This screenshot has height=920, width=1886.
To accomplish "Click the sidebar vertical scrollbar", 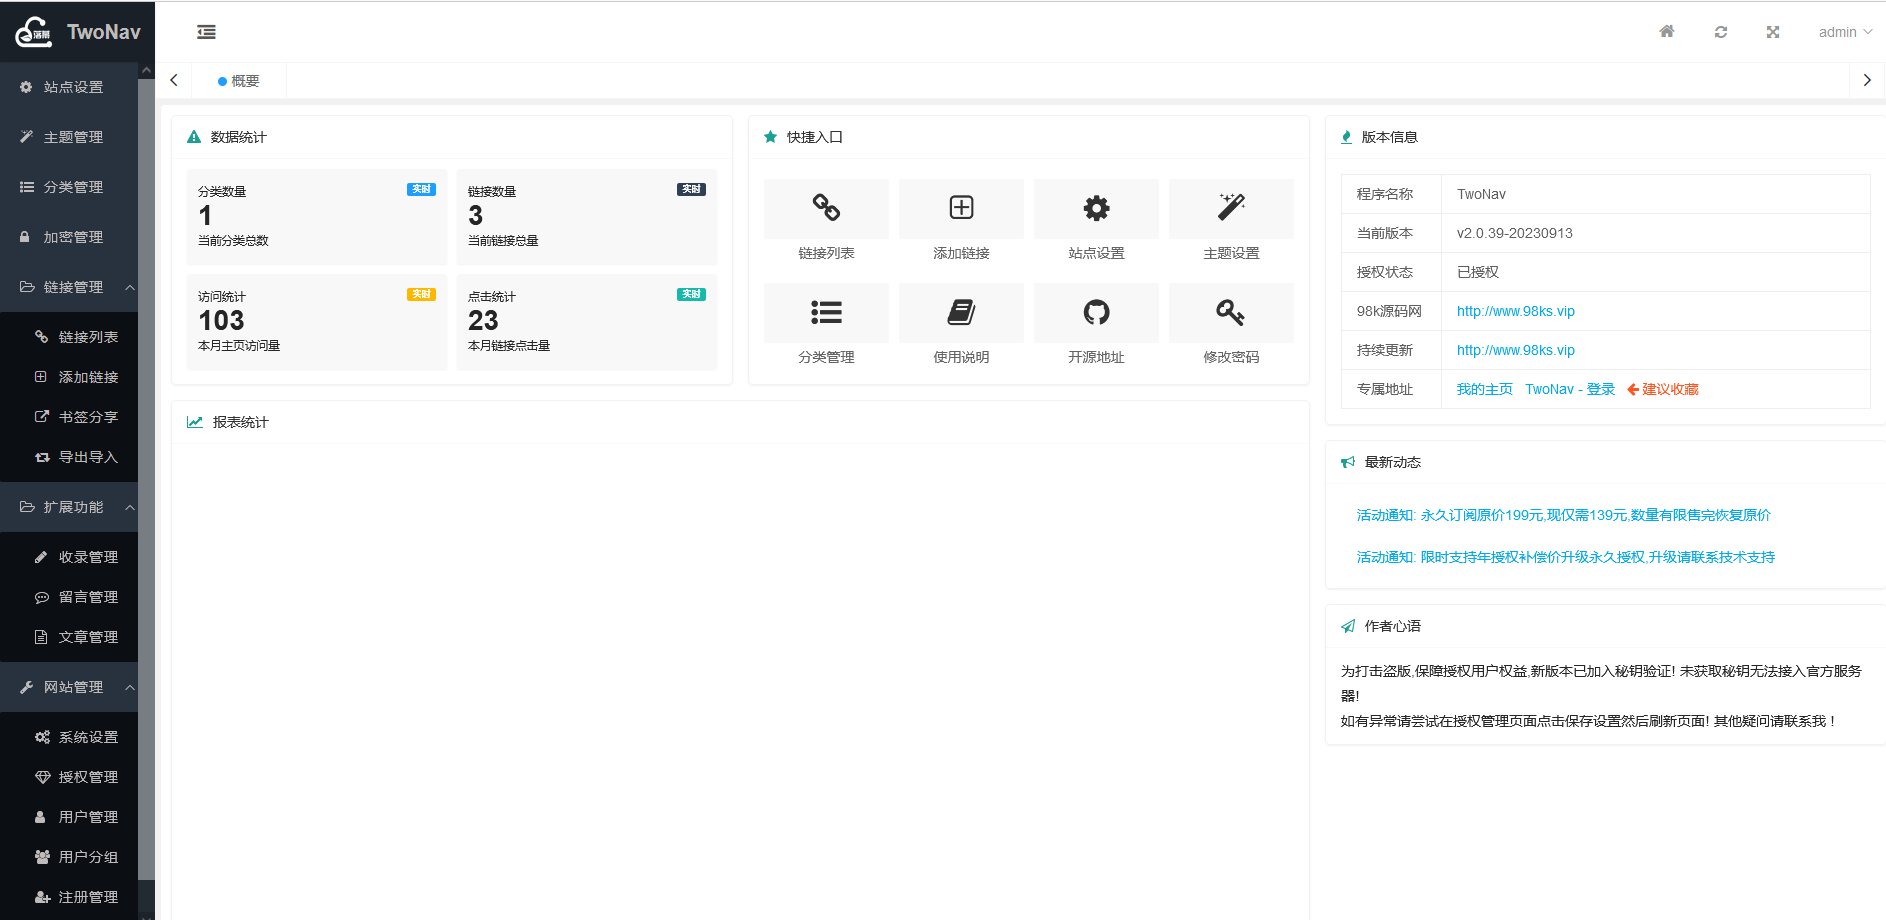I will click(147, 480).
